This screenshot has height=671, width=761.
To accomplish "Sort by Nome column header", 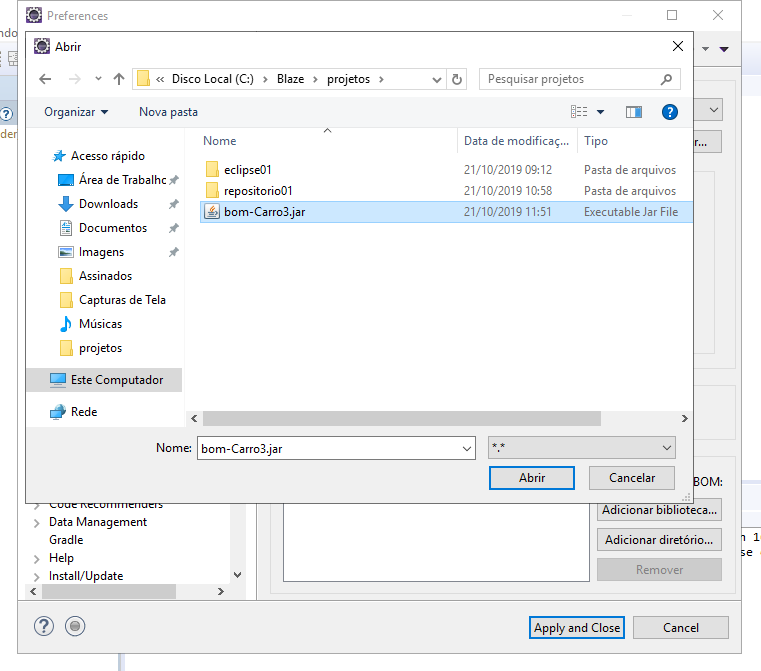I will (x=219, y=141).
